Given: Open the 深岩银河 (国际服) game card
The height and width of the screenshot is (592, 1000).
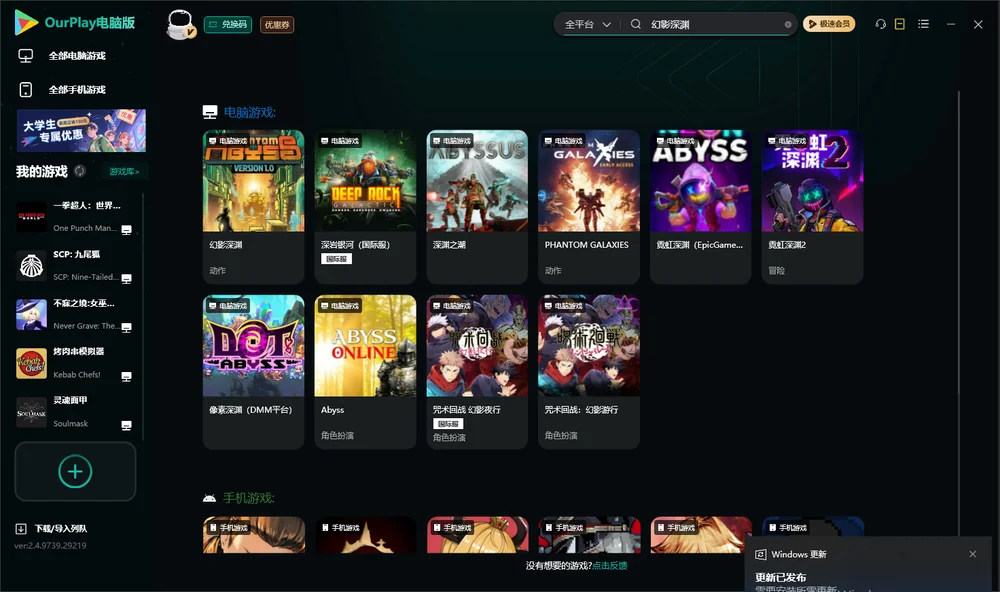Looking at the screenshot, I should click(365, 207).
